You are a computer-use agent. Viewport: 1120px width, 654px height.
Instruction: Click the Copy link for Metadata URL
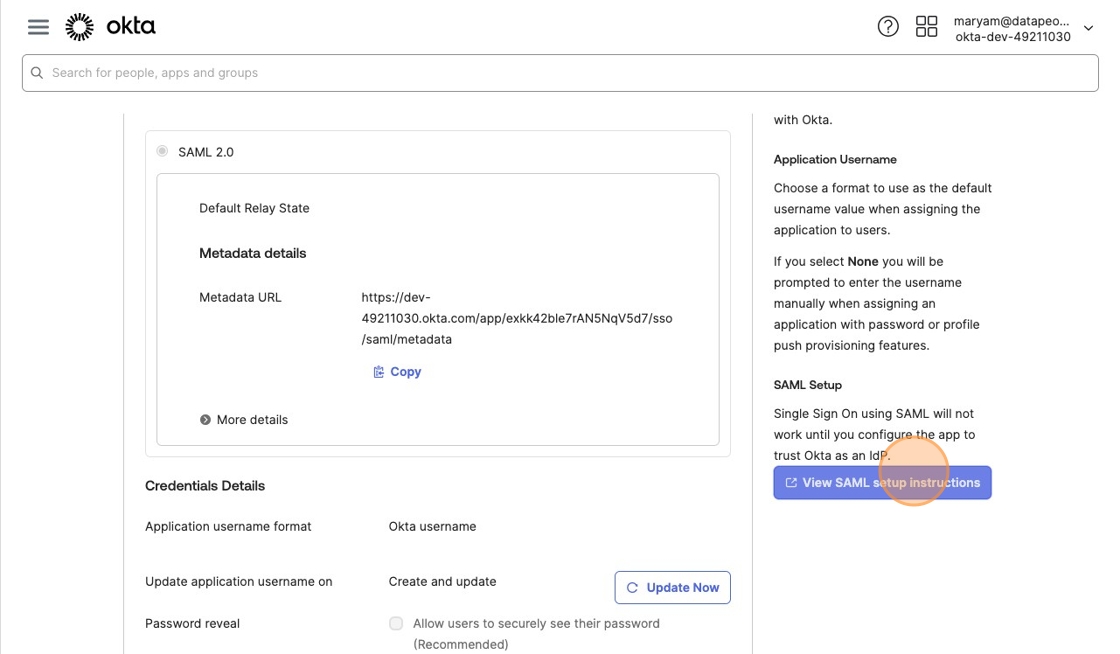point(405,372)
